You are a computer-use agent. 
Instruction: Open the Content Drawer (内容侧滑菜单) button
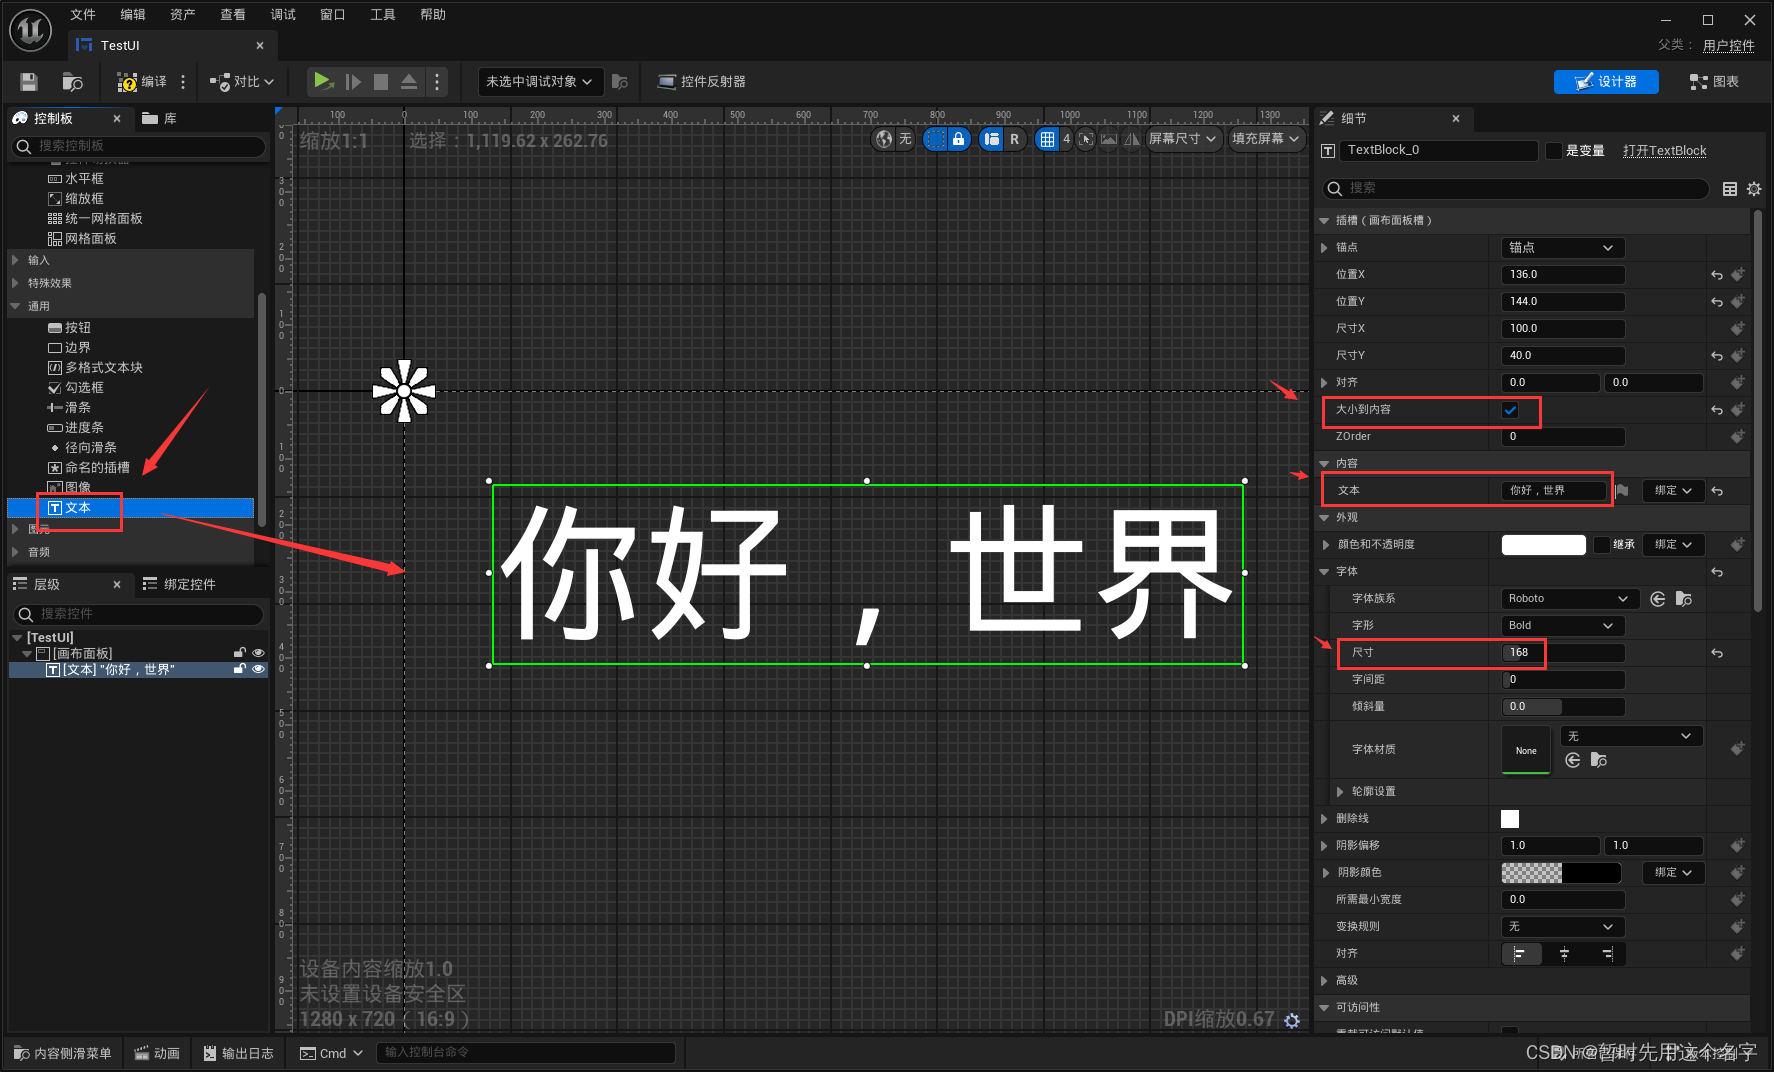point(63,1053)
